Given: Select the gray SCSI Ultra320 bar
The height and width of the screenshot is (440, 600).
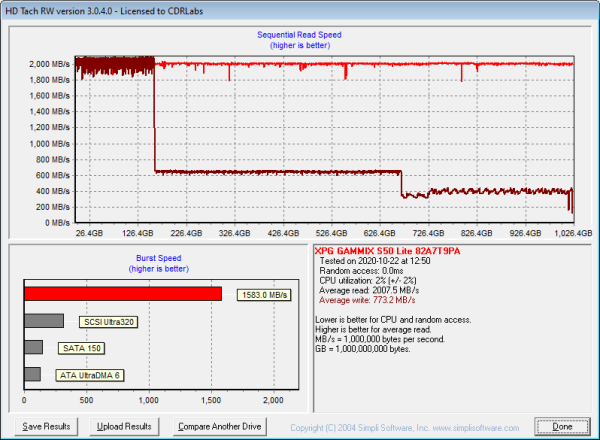Looking at the screenshot, I should (x=44, y=321).
